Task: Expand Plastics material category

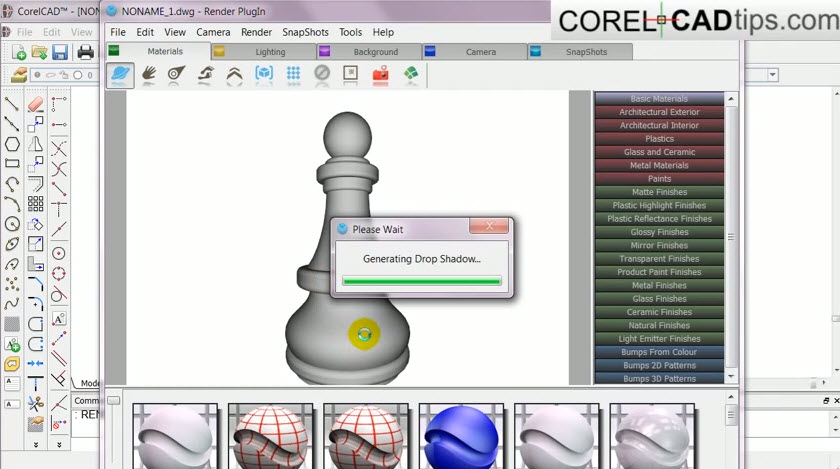Action: coord(659,139)
